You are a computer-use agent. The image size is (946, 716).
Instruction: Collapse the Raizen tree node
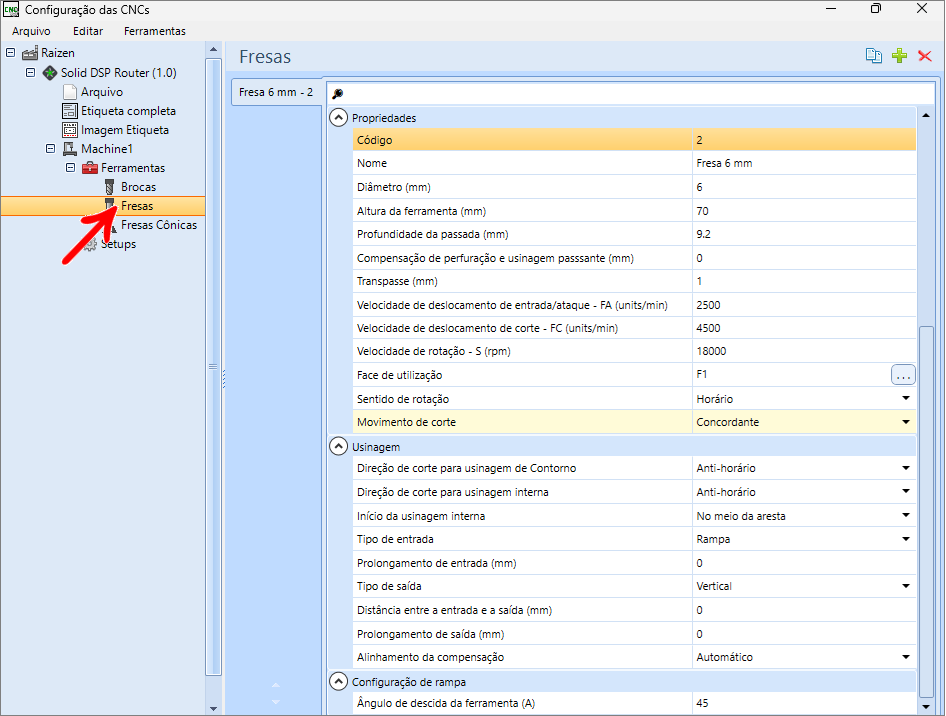coord(10,52)
